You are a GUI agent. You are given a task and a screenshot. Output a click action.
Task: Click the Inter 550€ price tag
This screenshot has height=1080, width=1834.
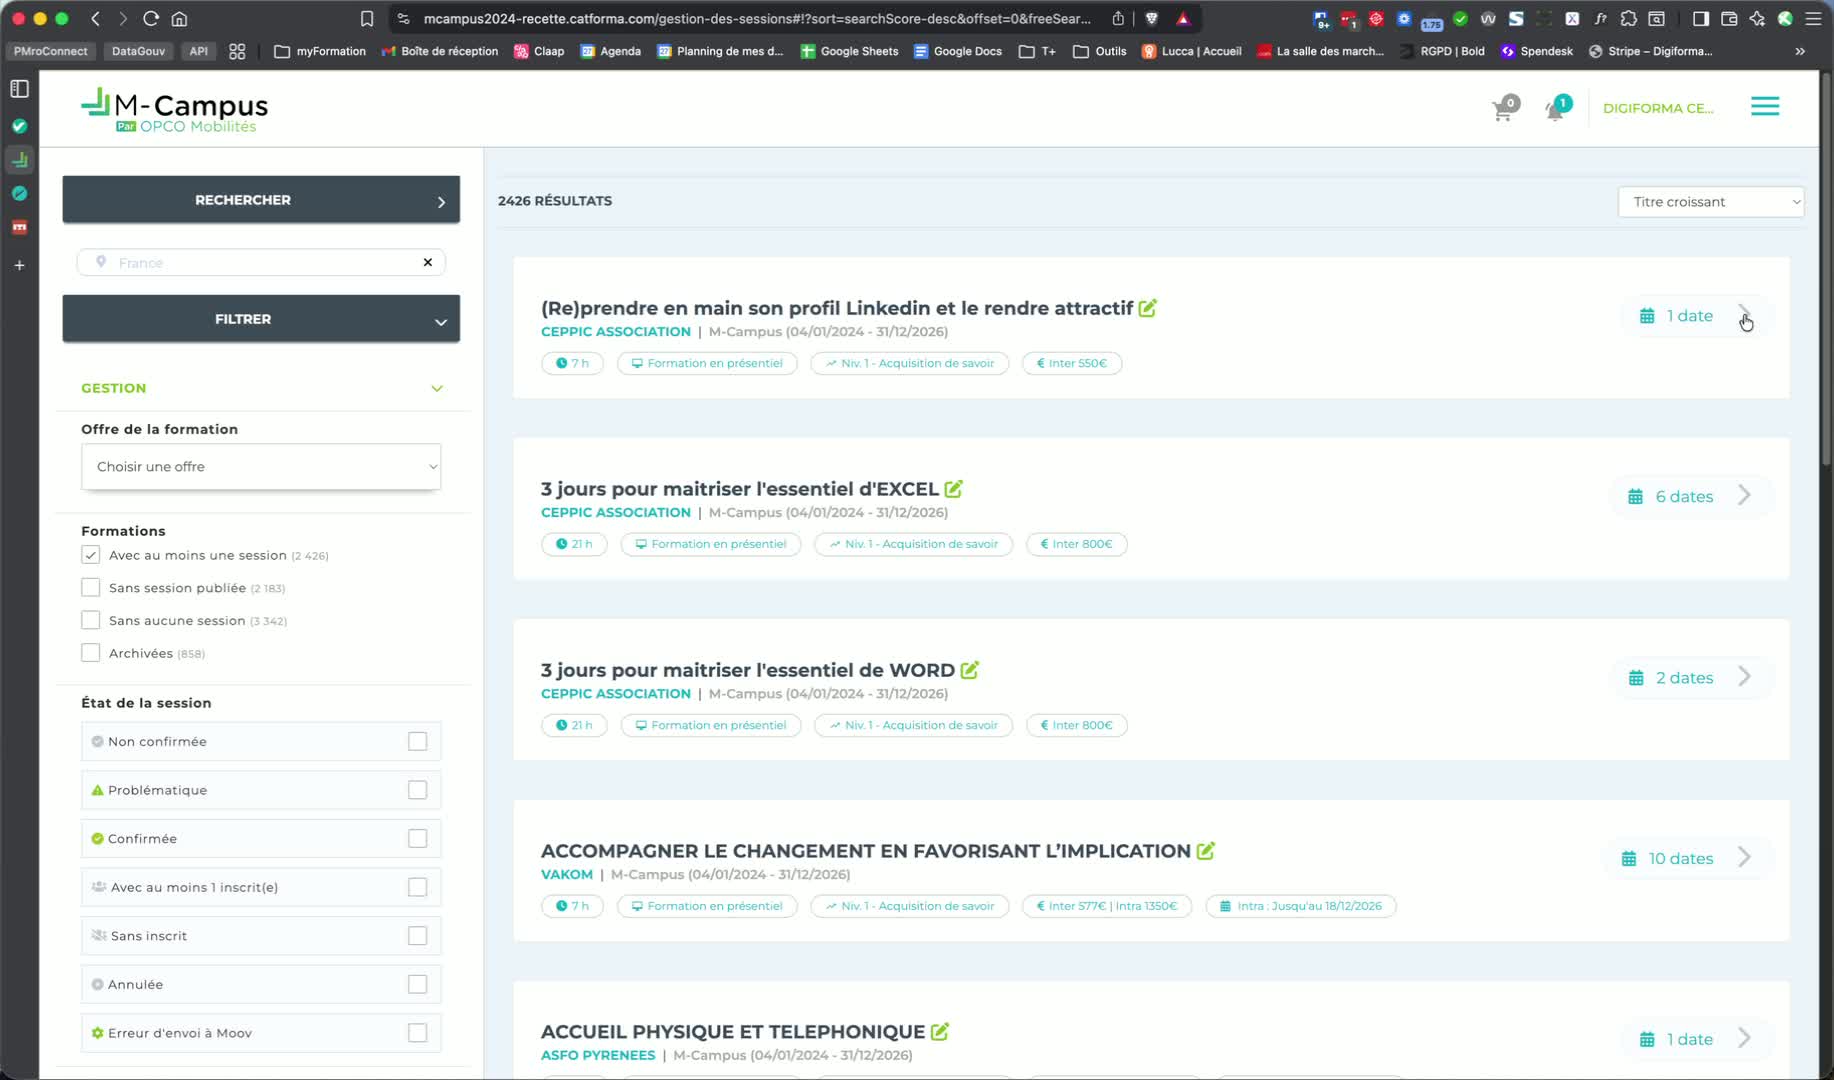tap(1072, 363)
